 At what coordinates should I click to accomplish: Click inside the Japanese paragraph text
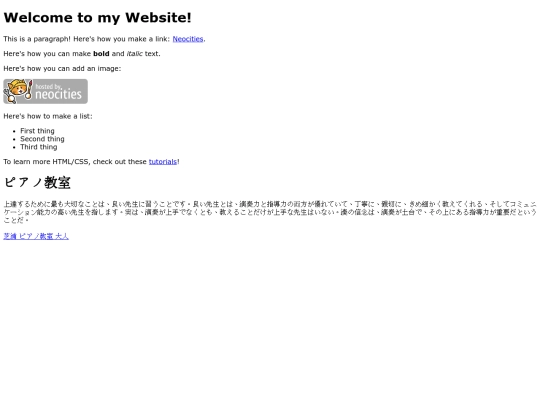[270, 212]
